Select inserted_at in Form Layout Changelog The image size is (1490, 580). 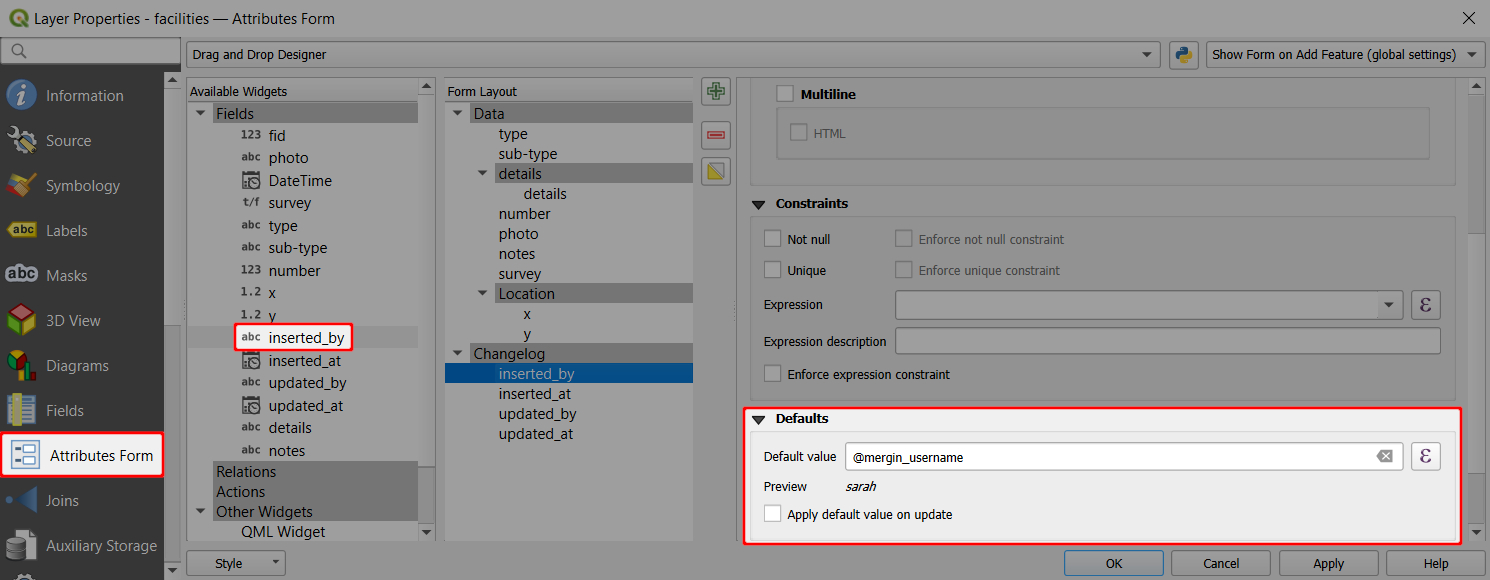click(x=535, y=394)
